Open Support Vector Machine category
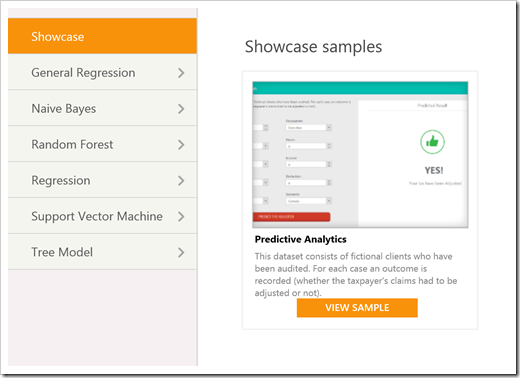520x378 pixels. 102,216
